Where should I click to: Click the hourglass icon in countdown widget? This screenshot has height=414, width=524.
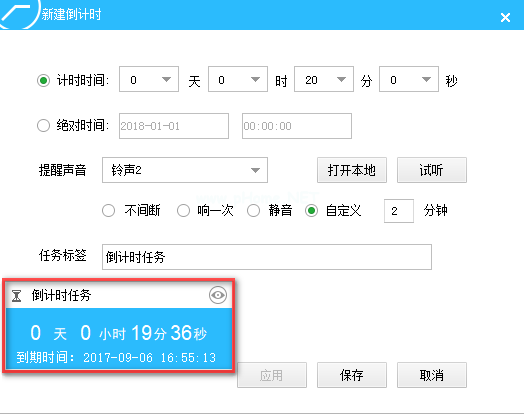click(x=16, y=296)
